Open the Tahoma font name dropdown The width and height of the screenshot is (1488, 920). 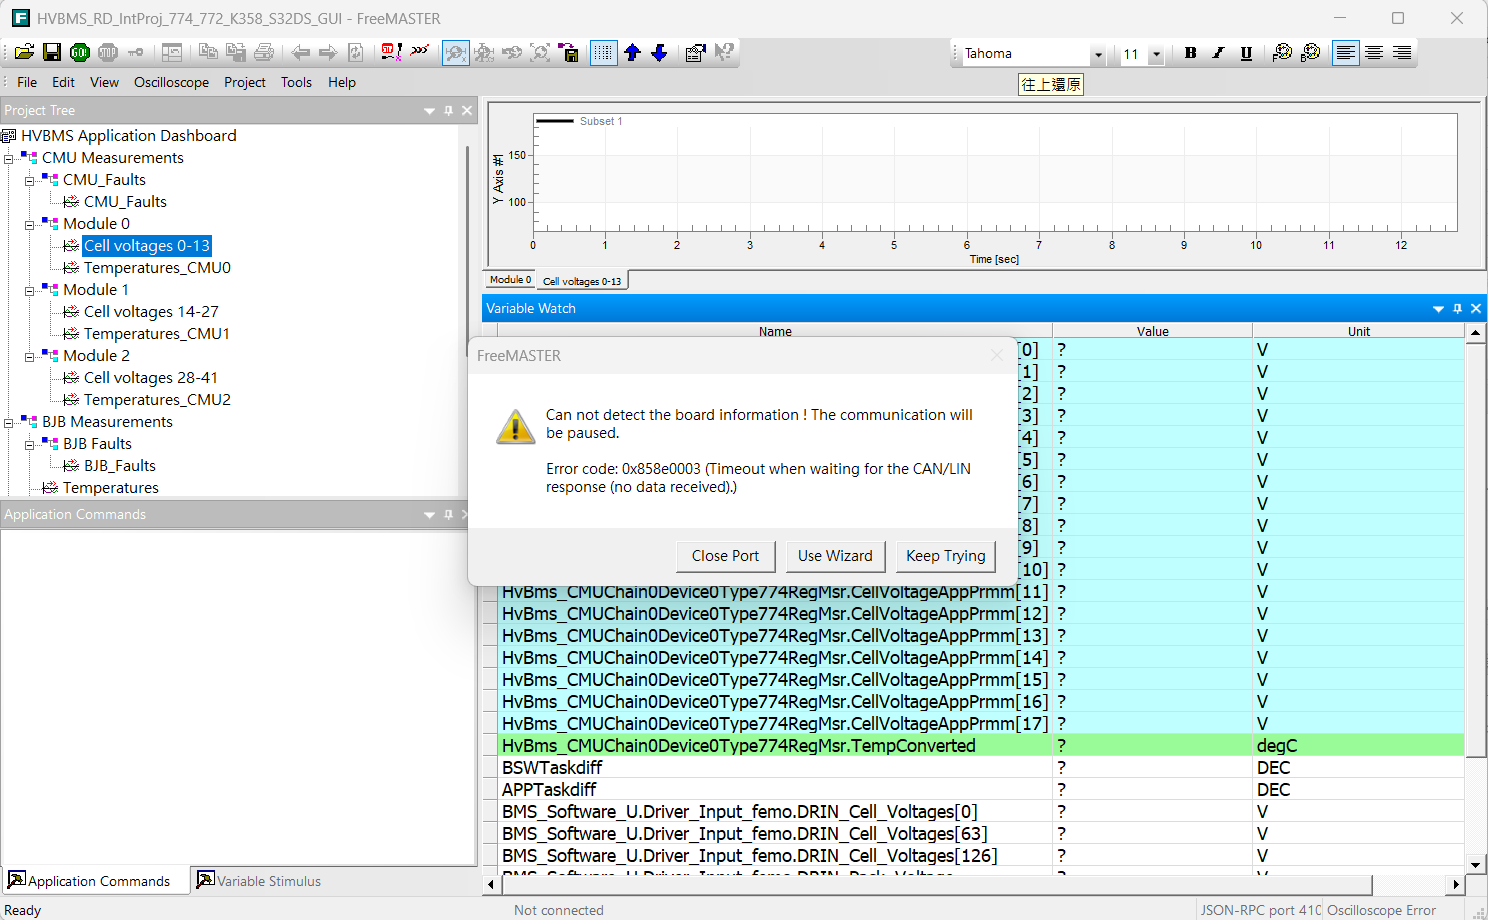pyautogui.click(x=1098, y=54)
